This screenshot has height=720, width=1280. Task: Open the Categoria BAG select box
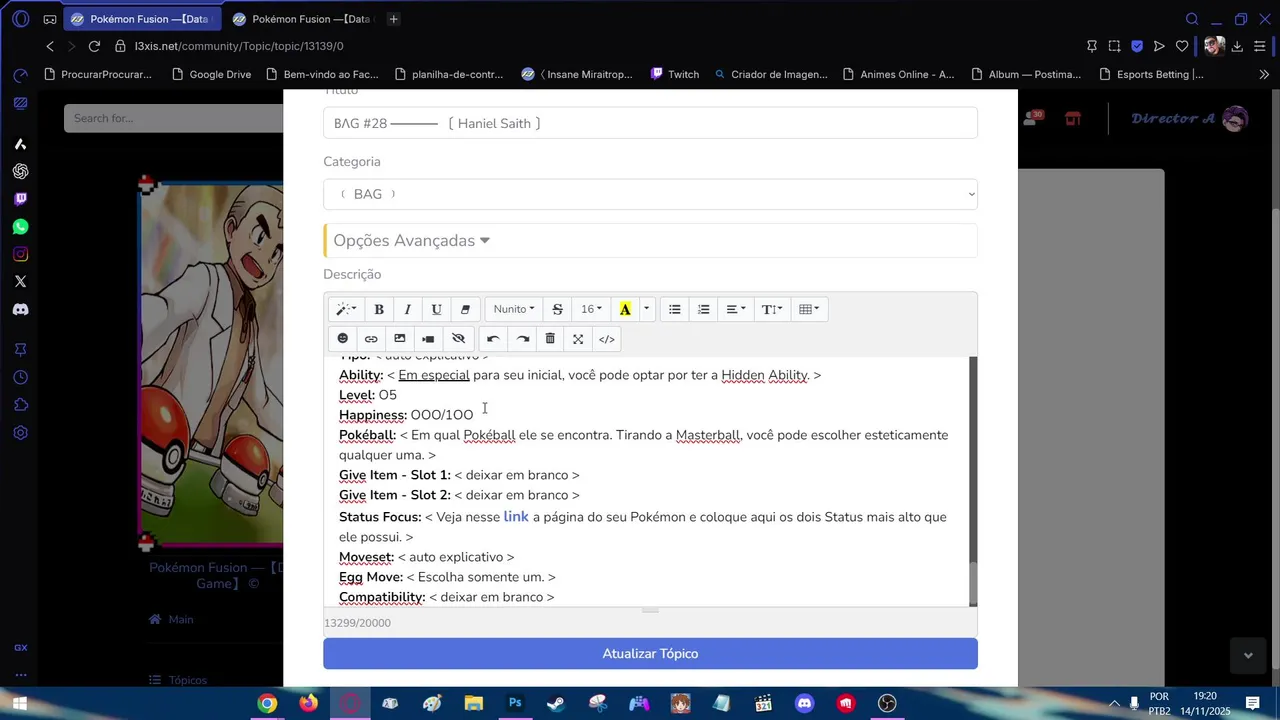[650, 194]
